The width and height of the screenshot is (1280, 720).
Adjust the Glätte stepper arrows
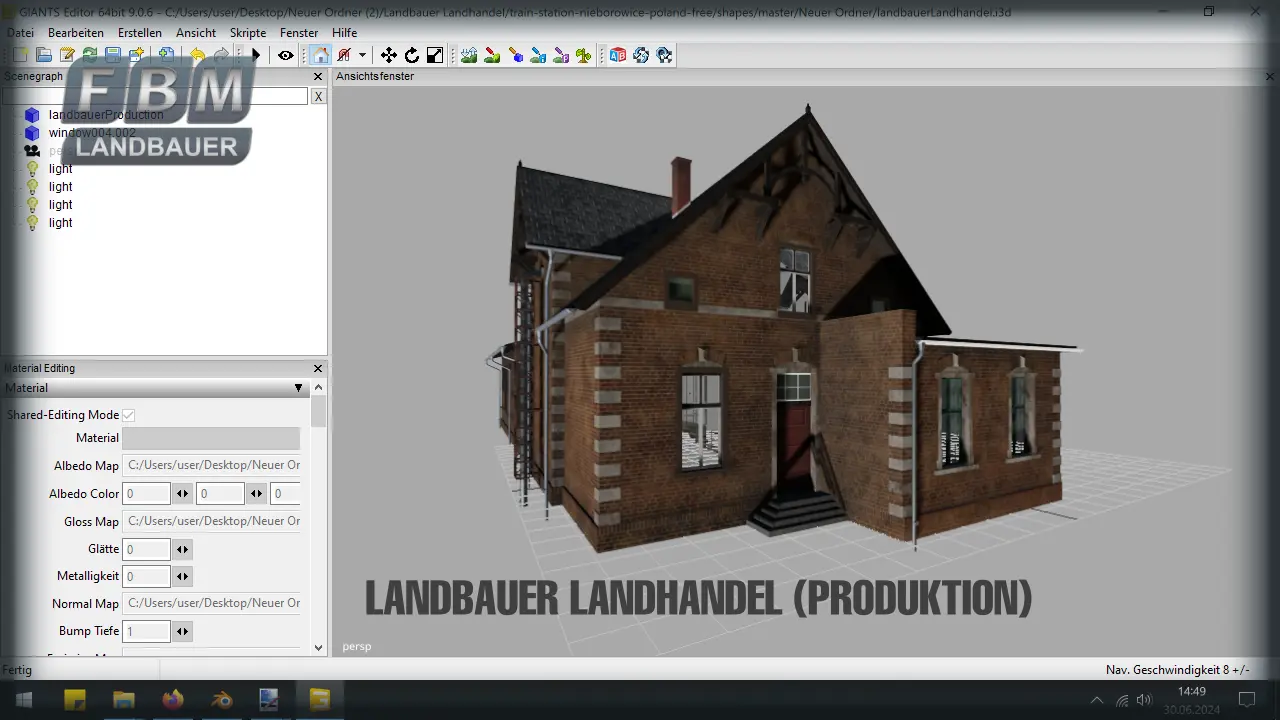182,549
